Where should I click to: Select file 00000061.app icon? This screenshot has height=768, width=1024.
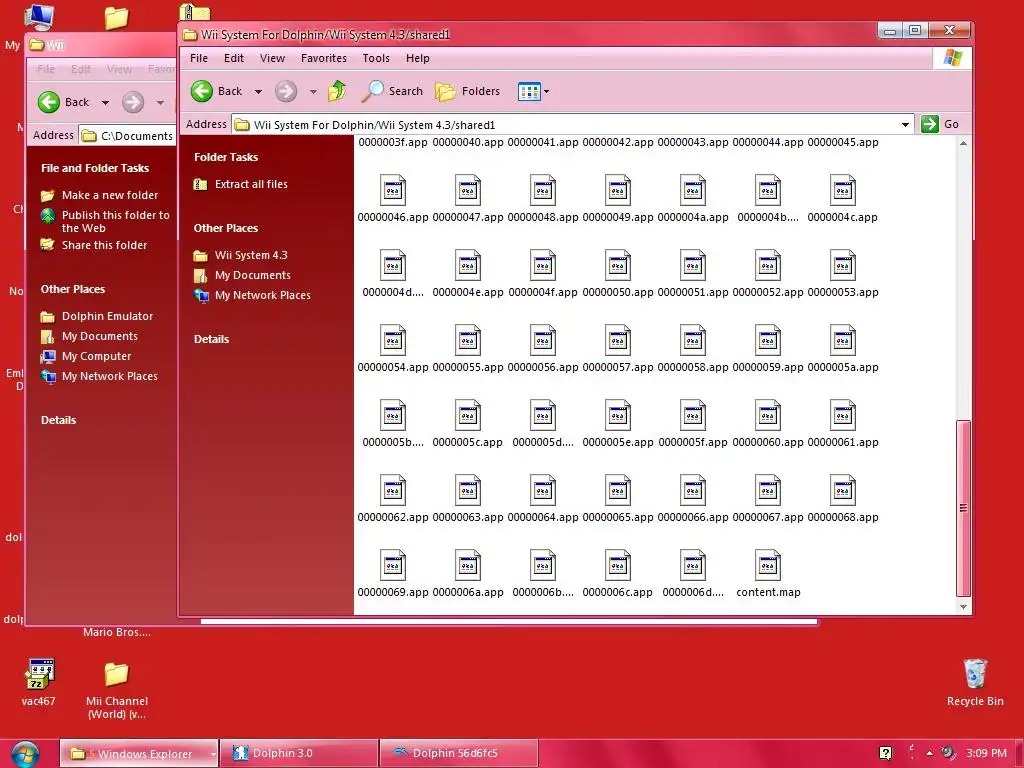[843, 416]
